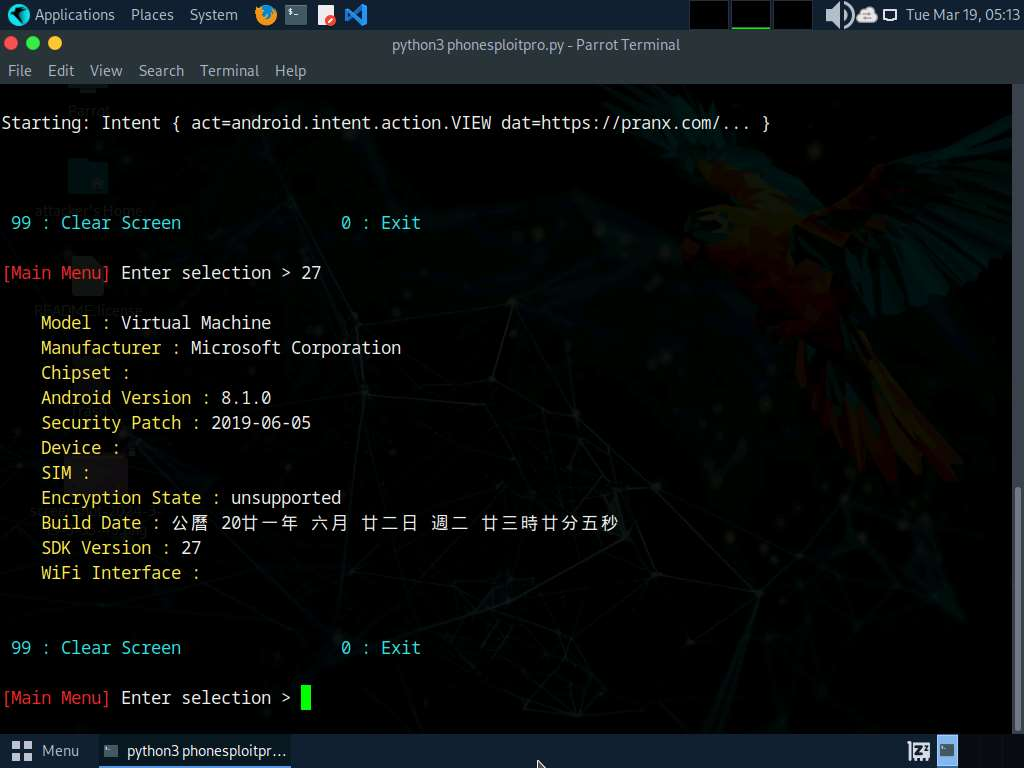Viewport: 1024px width, 768px height.
Task: Click the bottom panel Menu button
Action: click(46, 750)
